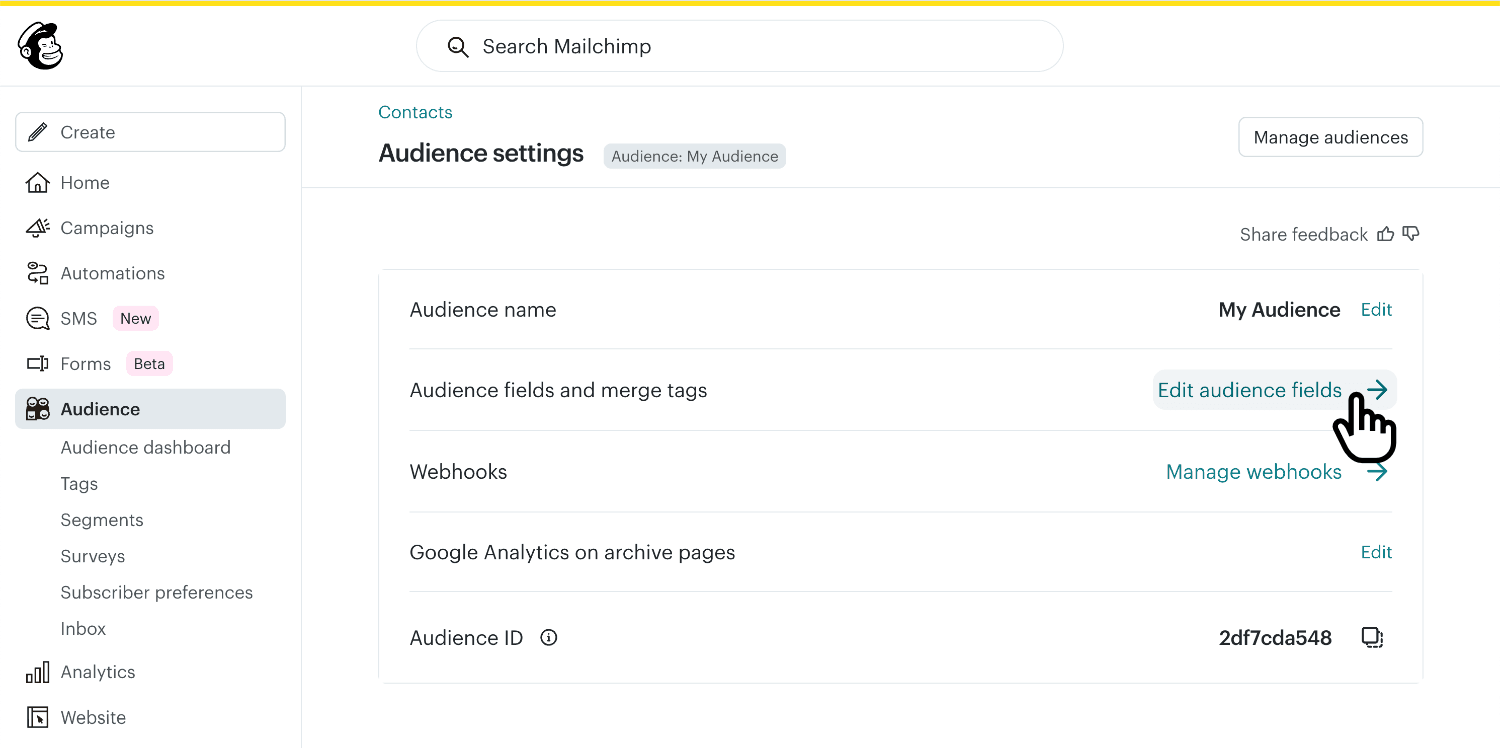Click the Audience: My Audience badge
This screenshot has height=748, width=1500.
695,156
